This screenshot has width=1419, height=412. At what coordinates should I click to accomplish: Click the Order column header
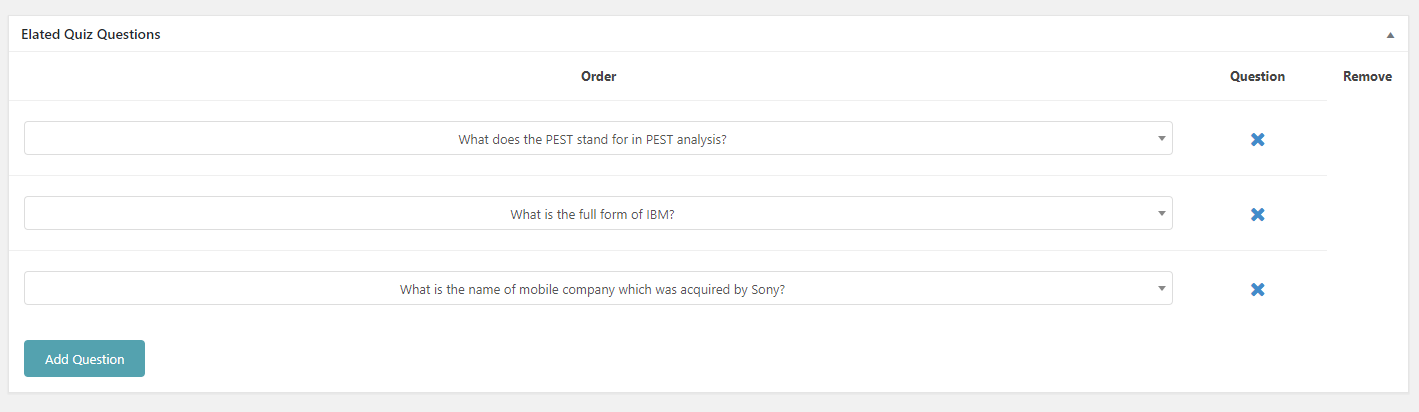(598, 76)
